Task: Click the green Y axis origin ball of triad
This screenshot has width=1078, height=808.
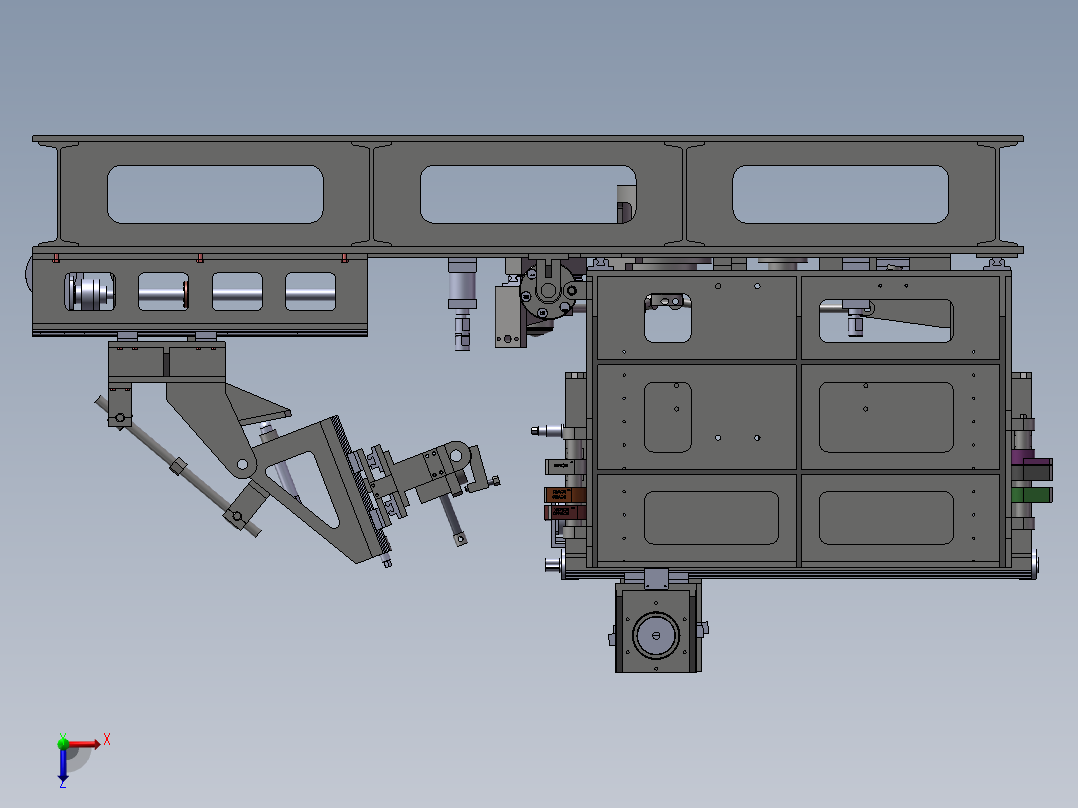Action: tap(63, 743)
